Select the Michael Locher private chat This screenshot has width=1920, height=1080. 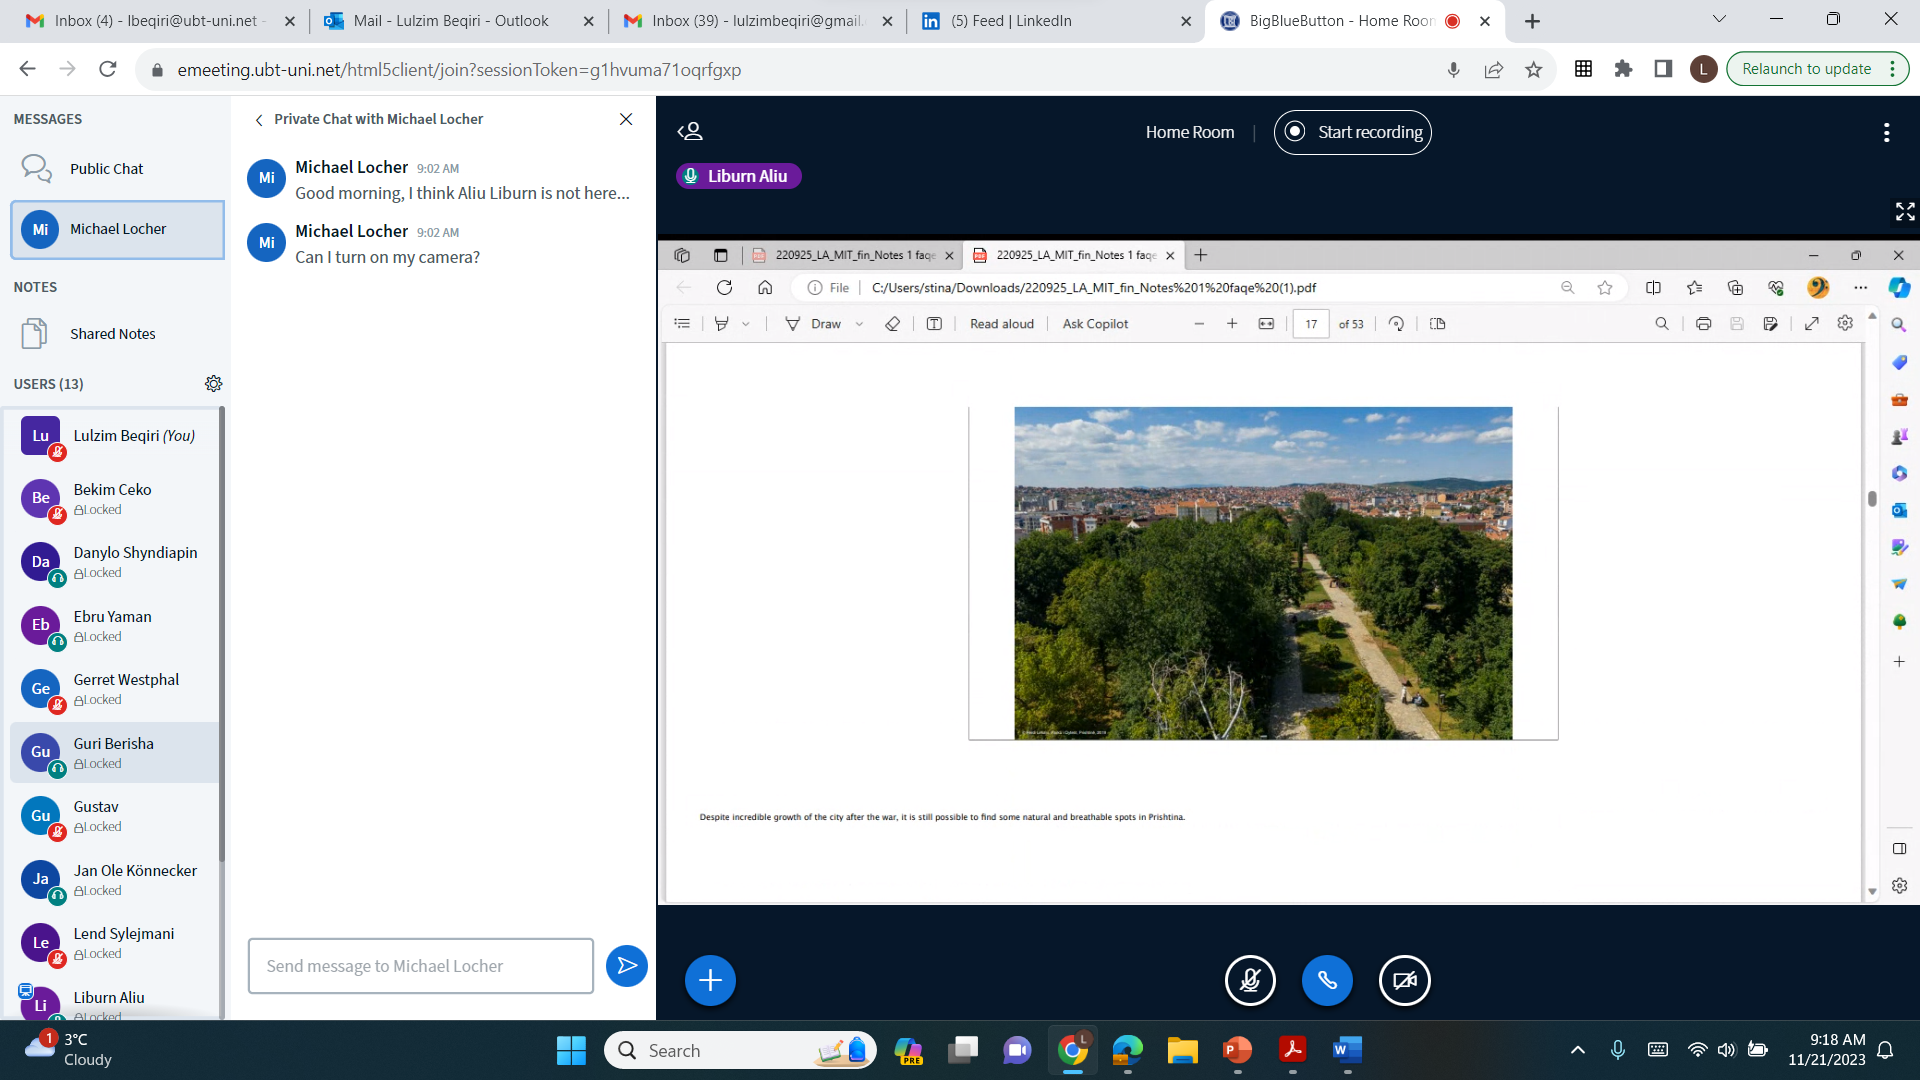(x=117, y=228)
